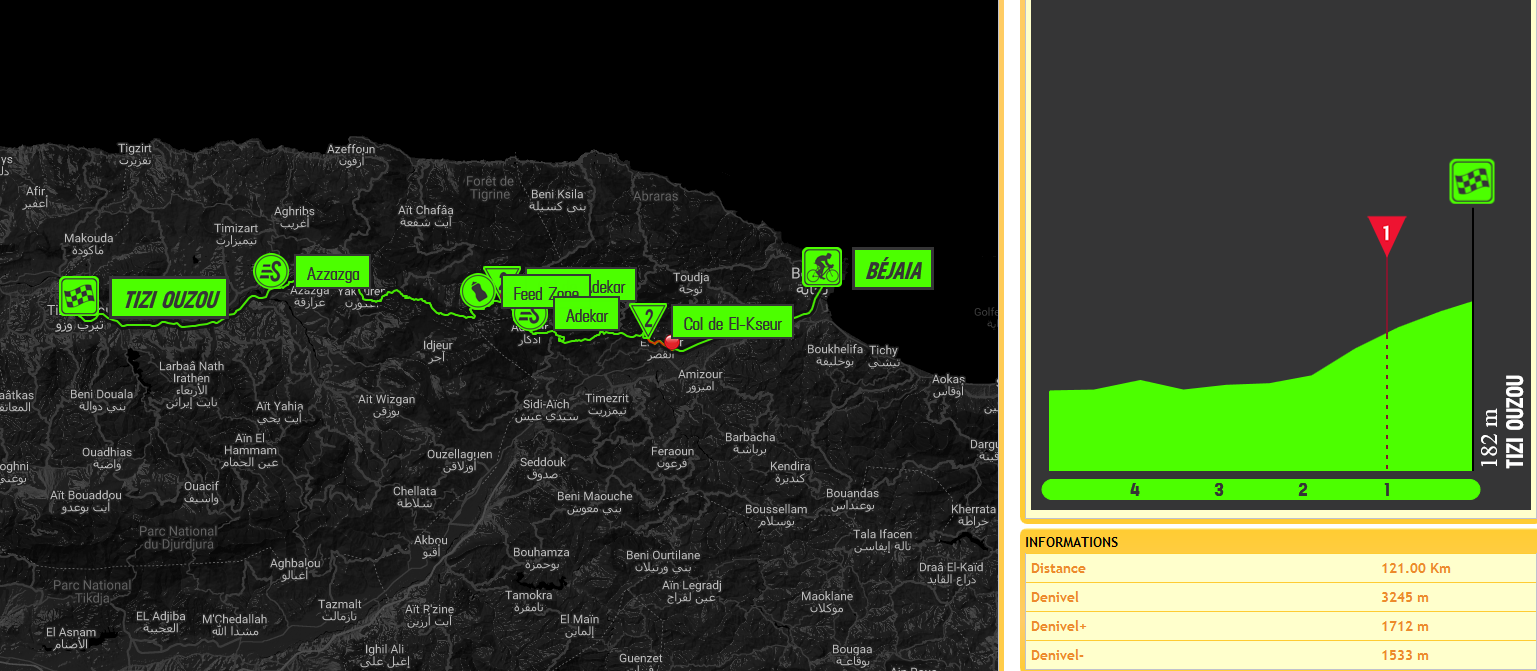Click the Denivel- row label
Viewport: 1537px width, 671px height.
pos(1057,655)
